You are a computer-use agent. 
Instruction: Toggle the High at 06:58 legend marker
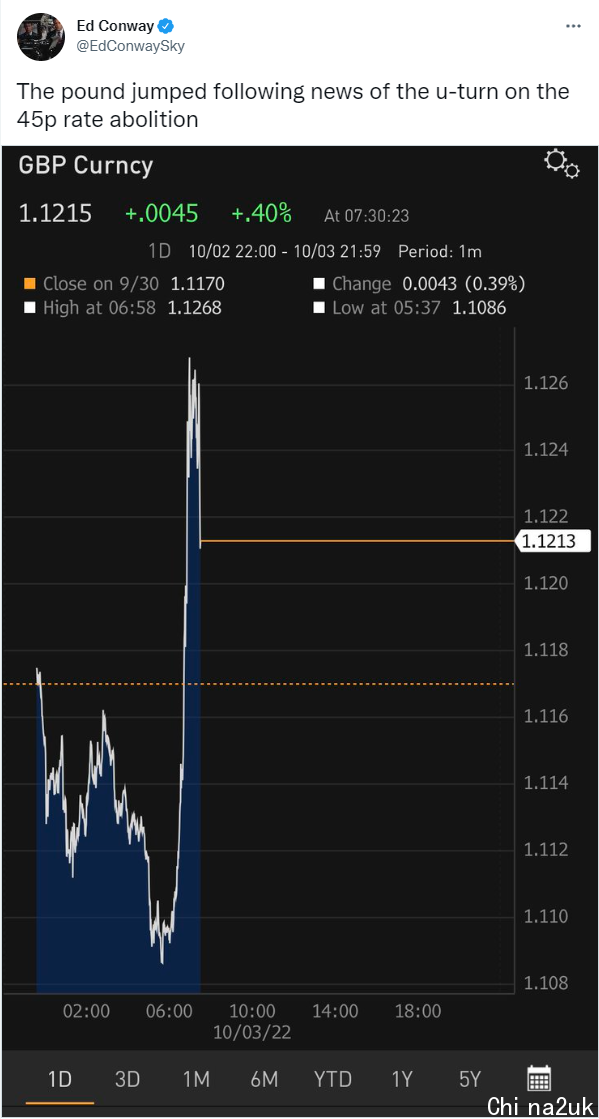click(30, 308)
